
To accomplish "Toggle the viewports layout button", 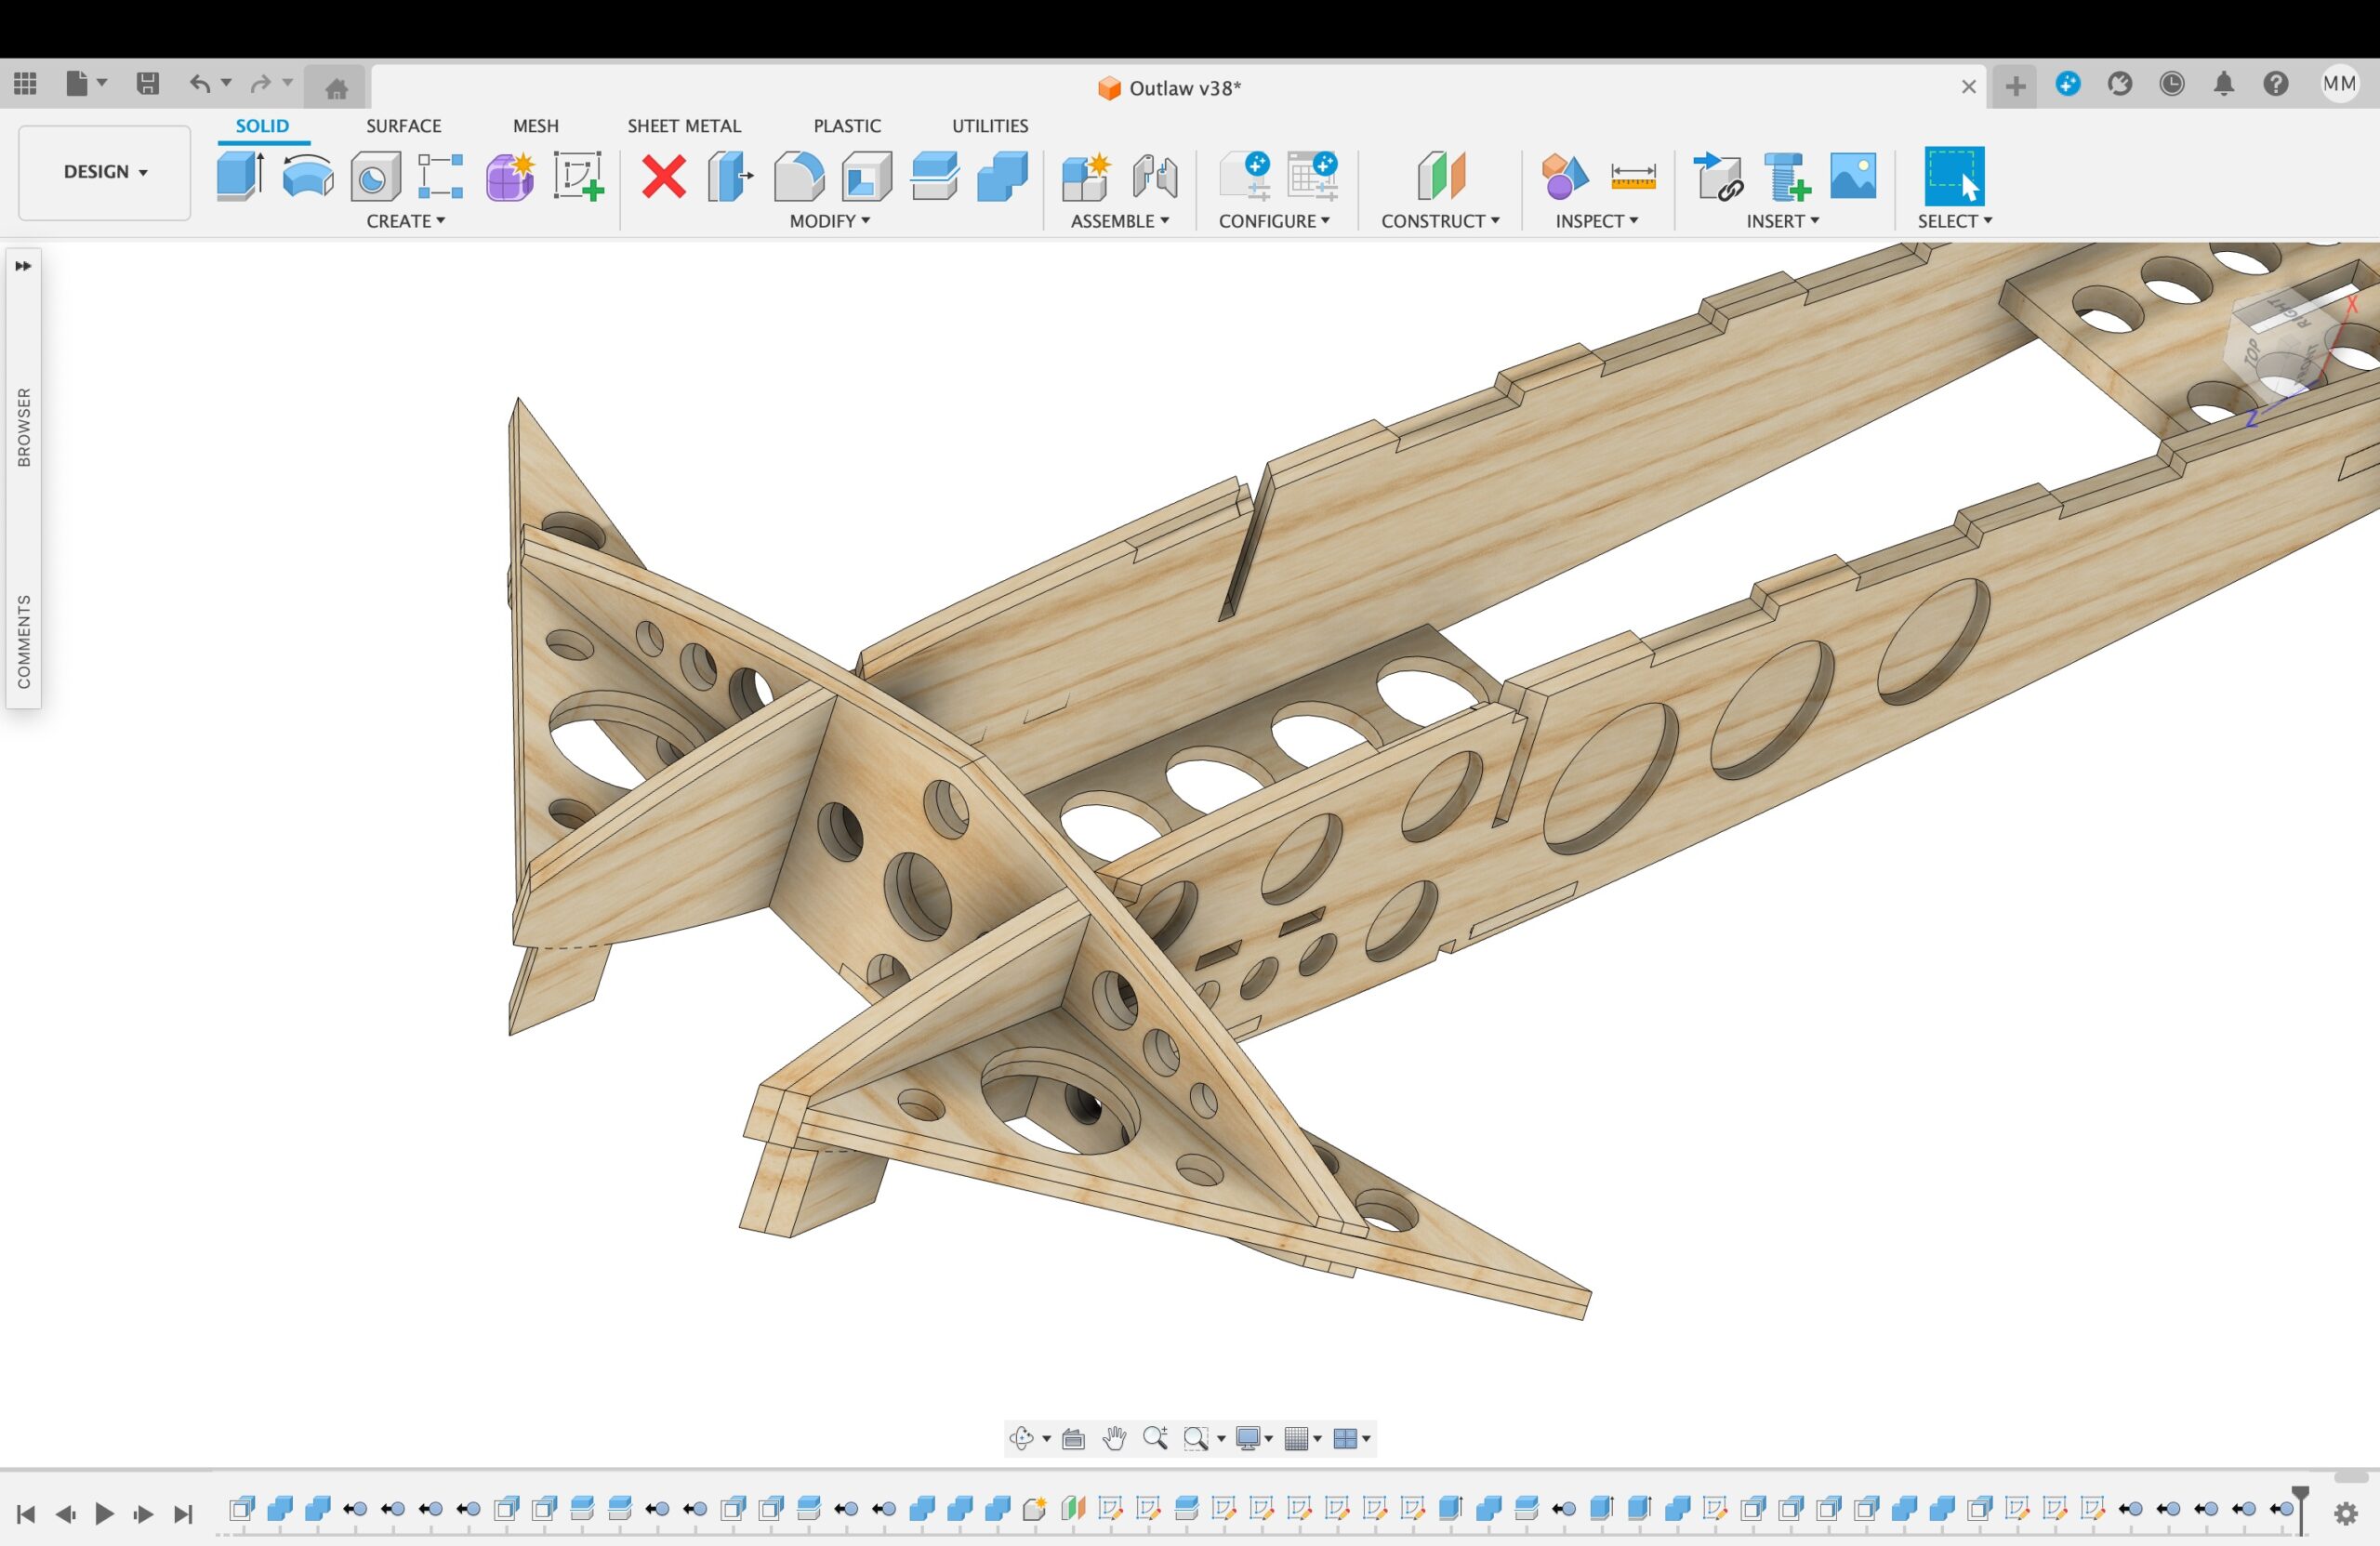I will click(x=1352, y=1438).
